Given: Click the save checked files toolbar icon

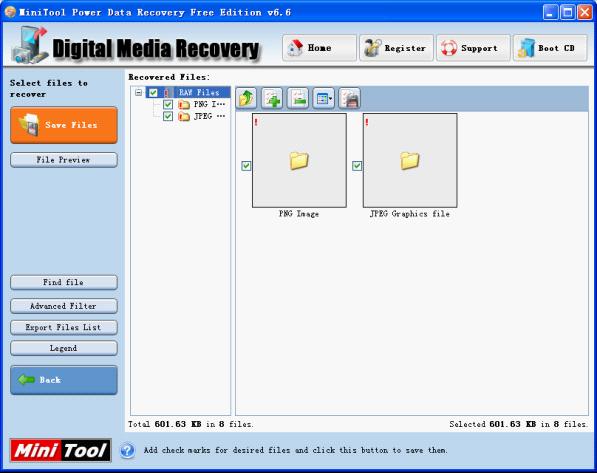Looking at the screenshot, I should 350,99.
